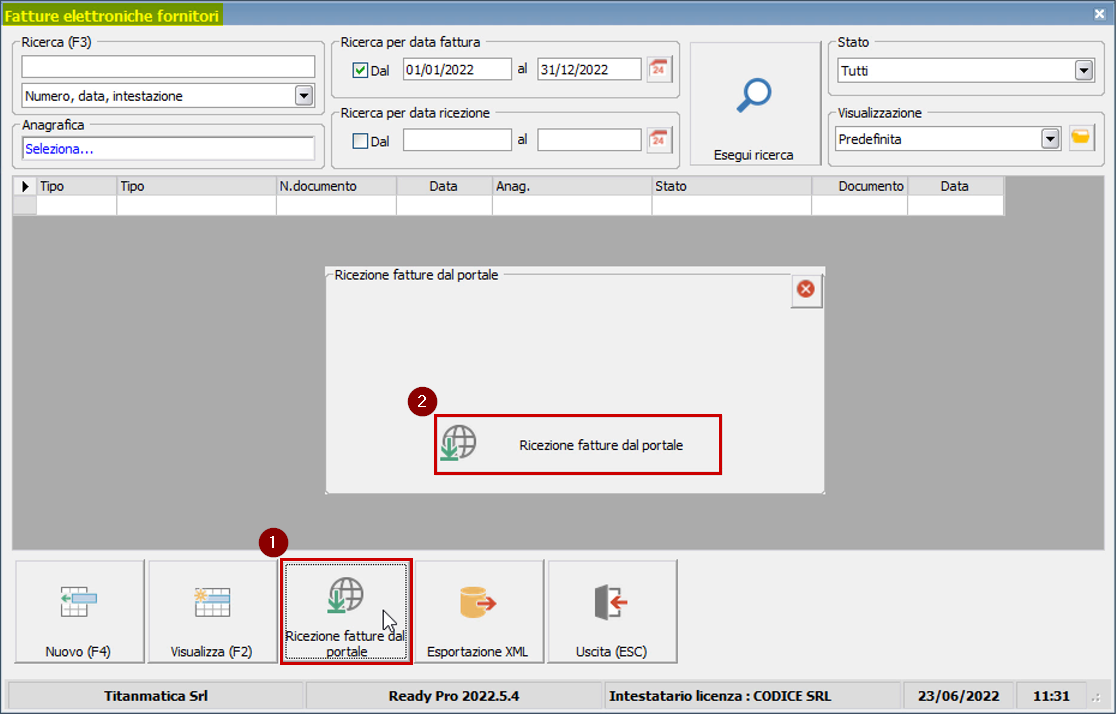This screenshot has height=714, width=1116.
Task: Click the empty data ricezione start field
Action: pos(457,140)
